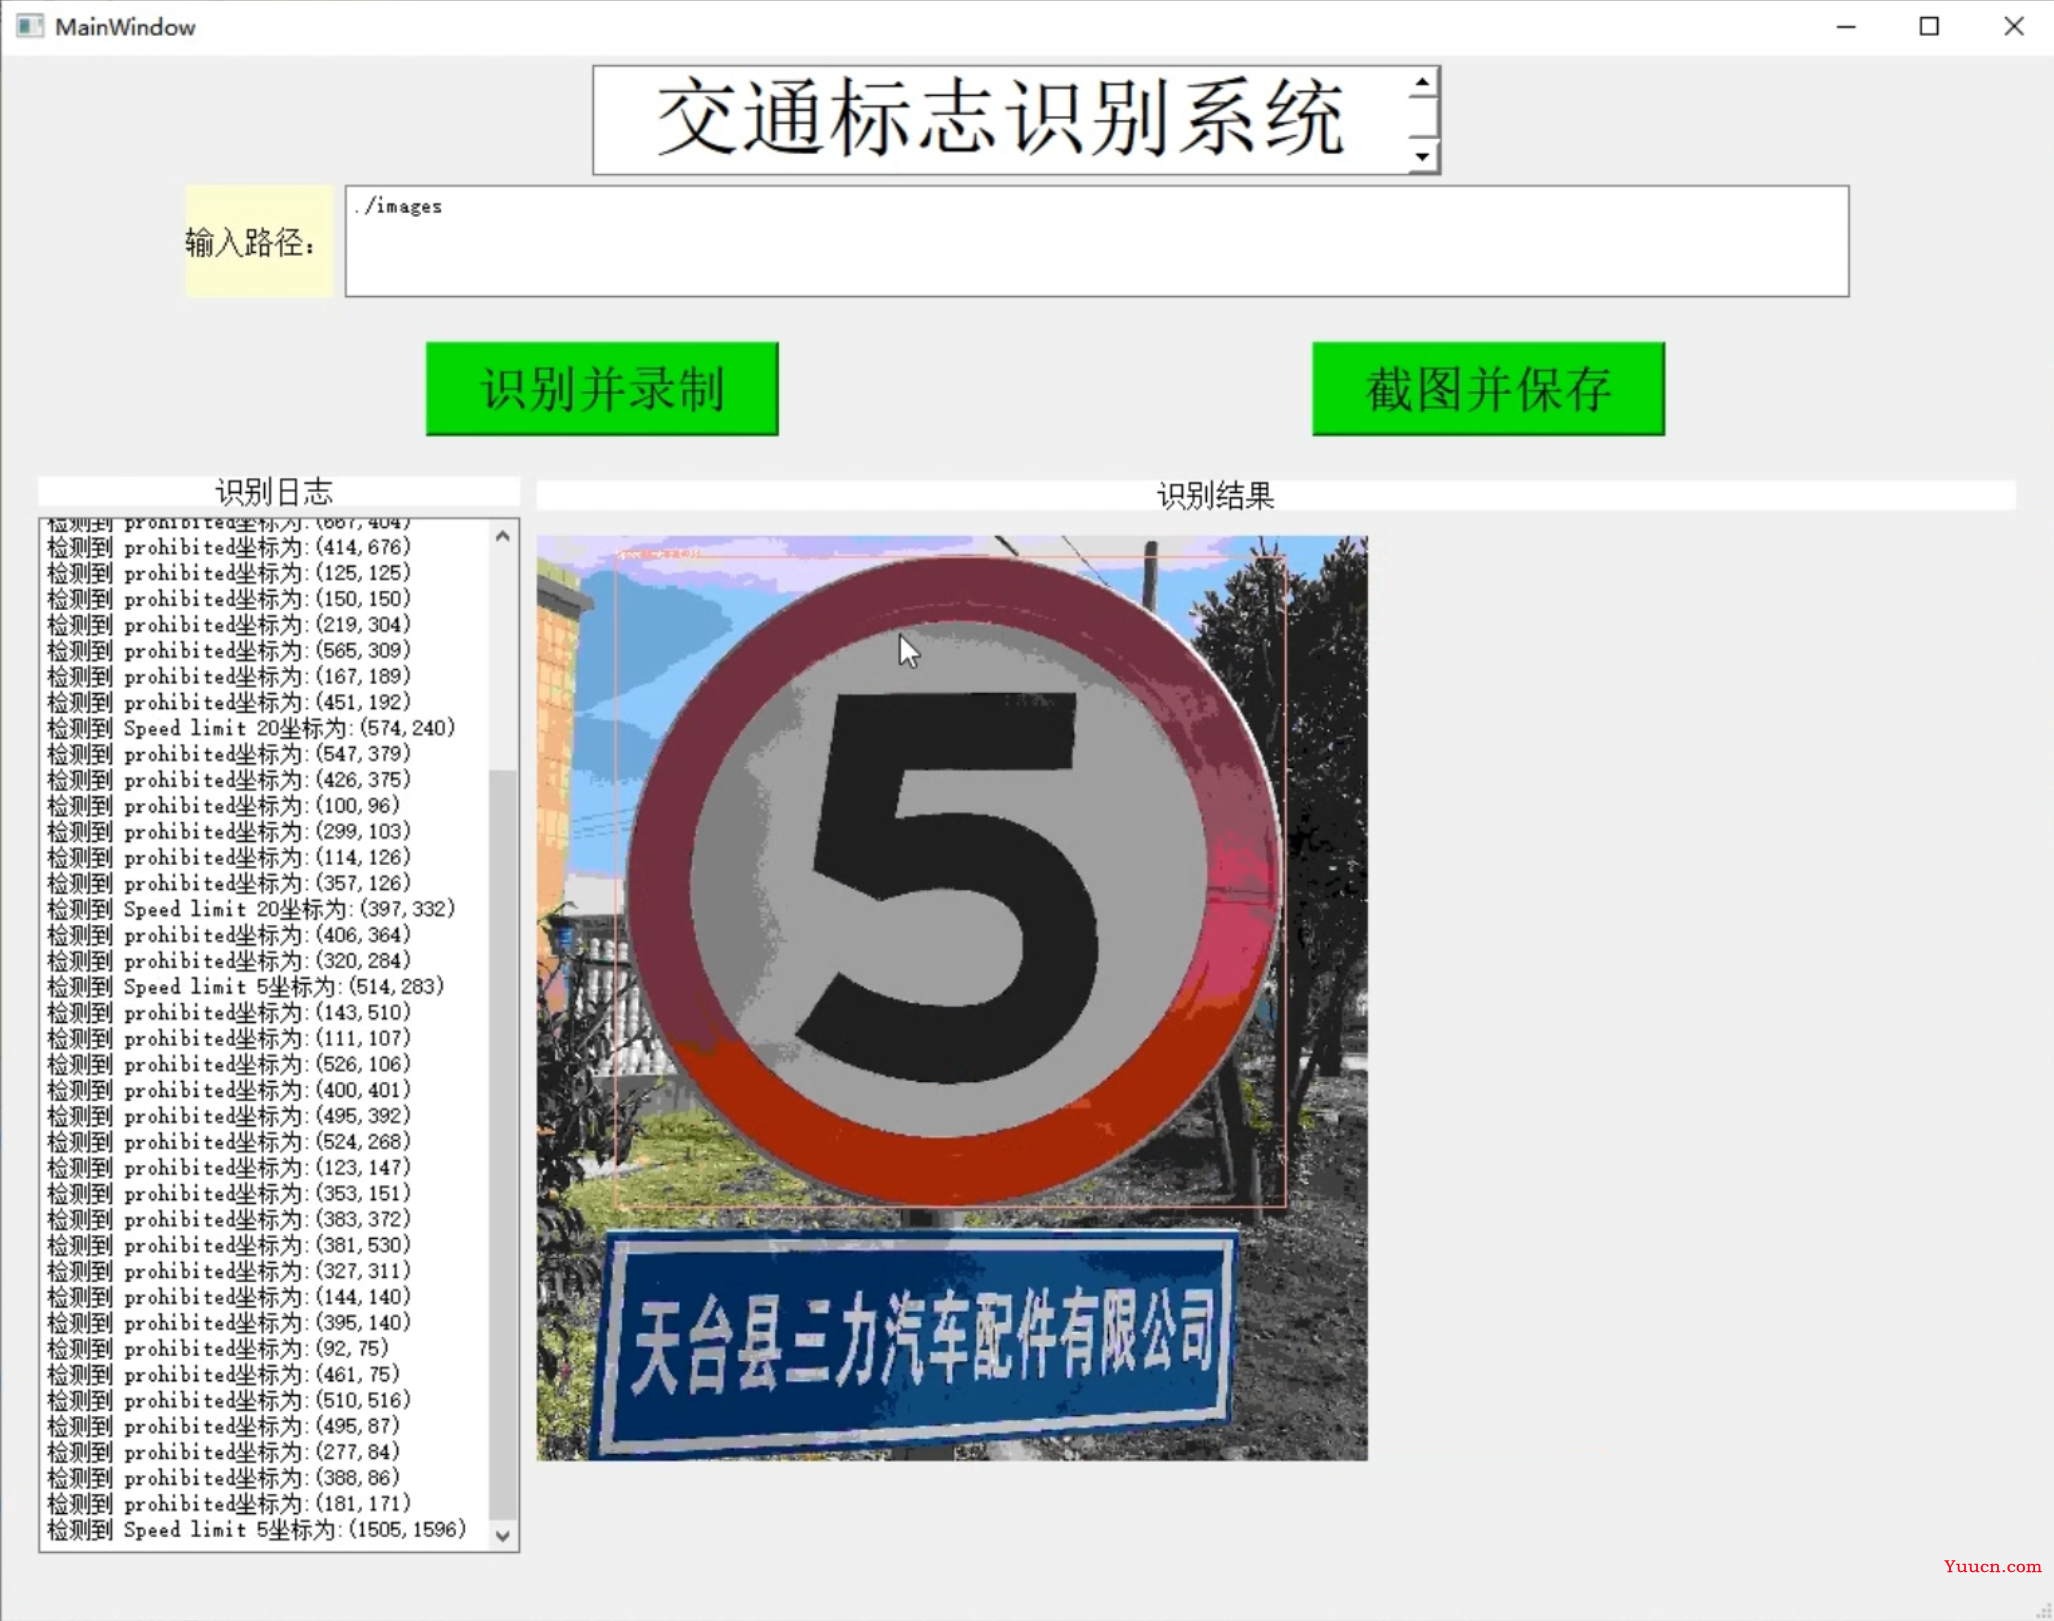
Task: Click the log scrollbar thumb
Action: 503,1143
